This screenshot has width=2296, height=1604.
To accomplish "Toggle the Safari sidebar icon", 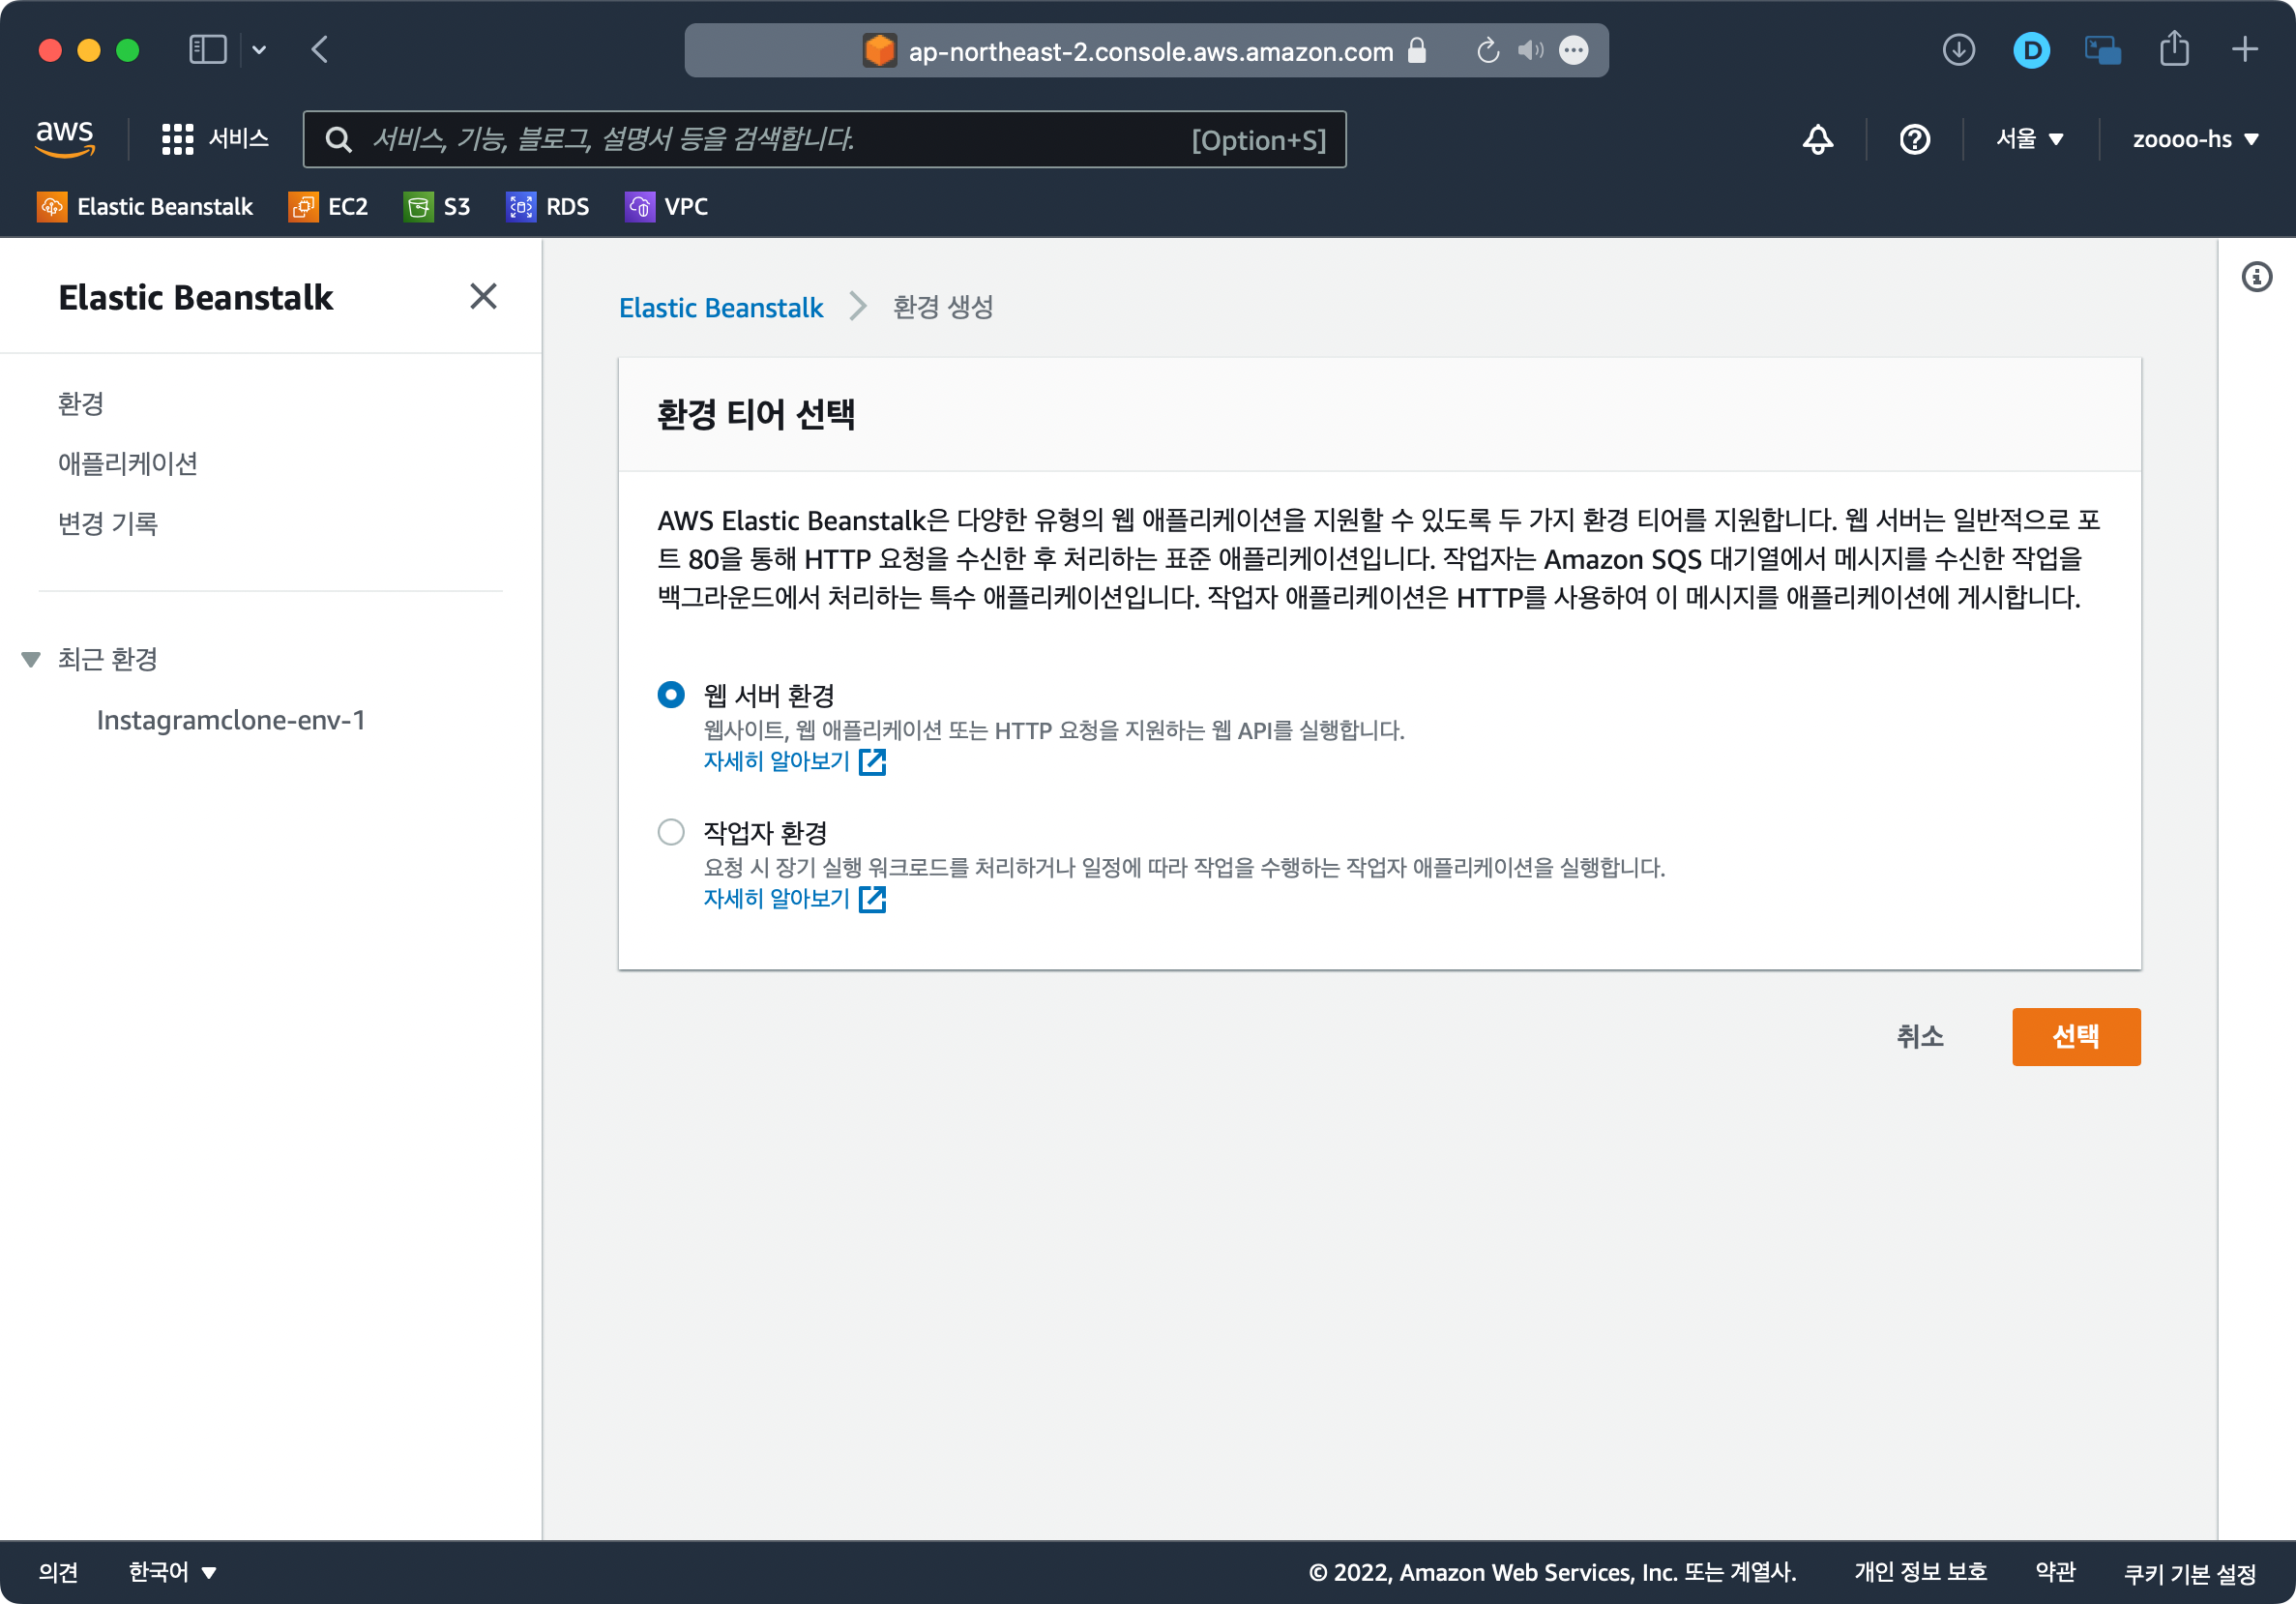I will coord(208,50).
